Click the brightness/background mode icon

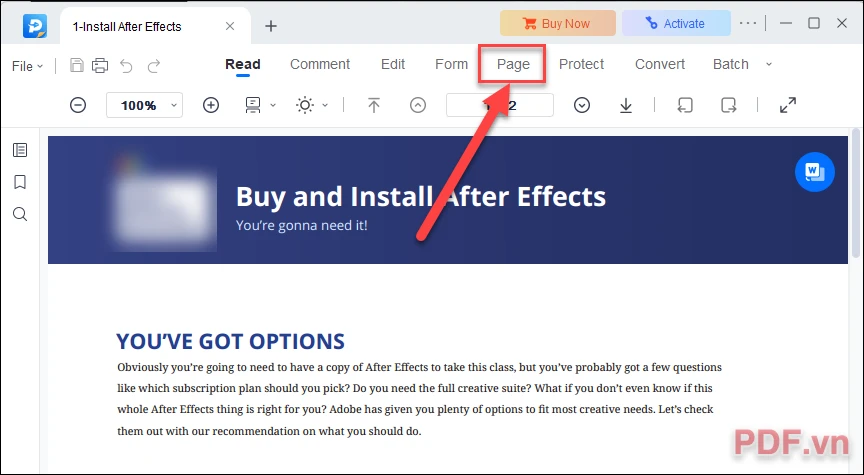pyautogui.click(x=305, y=105)
